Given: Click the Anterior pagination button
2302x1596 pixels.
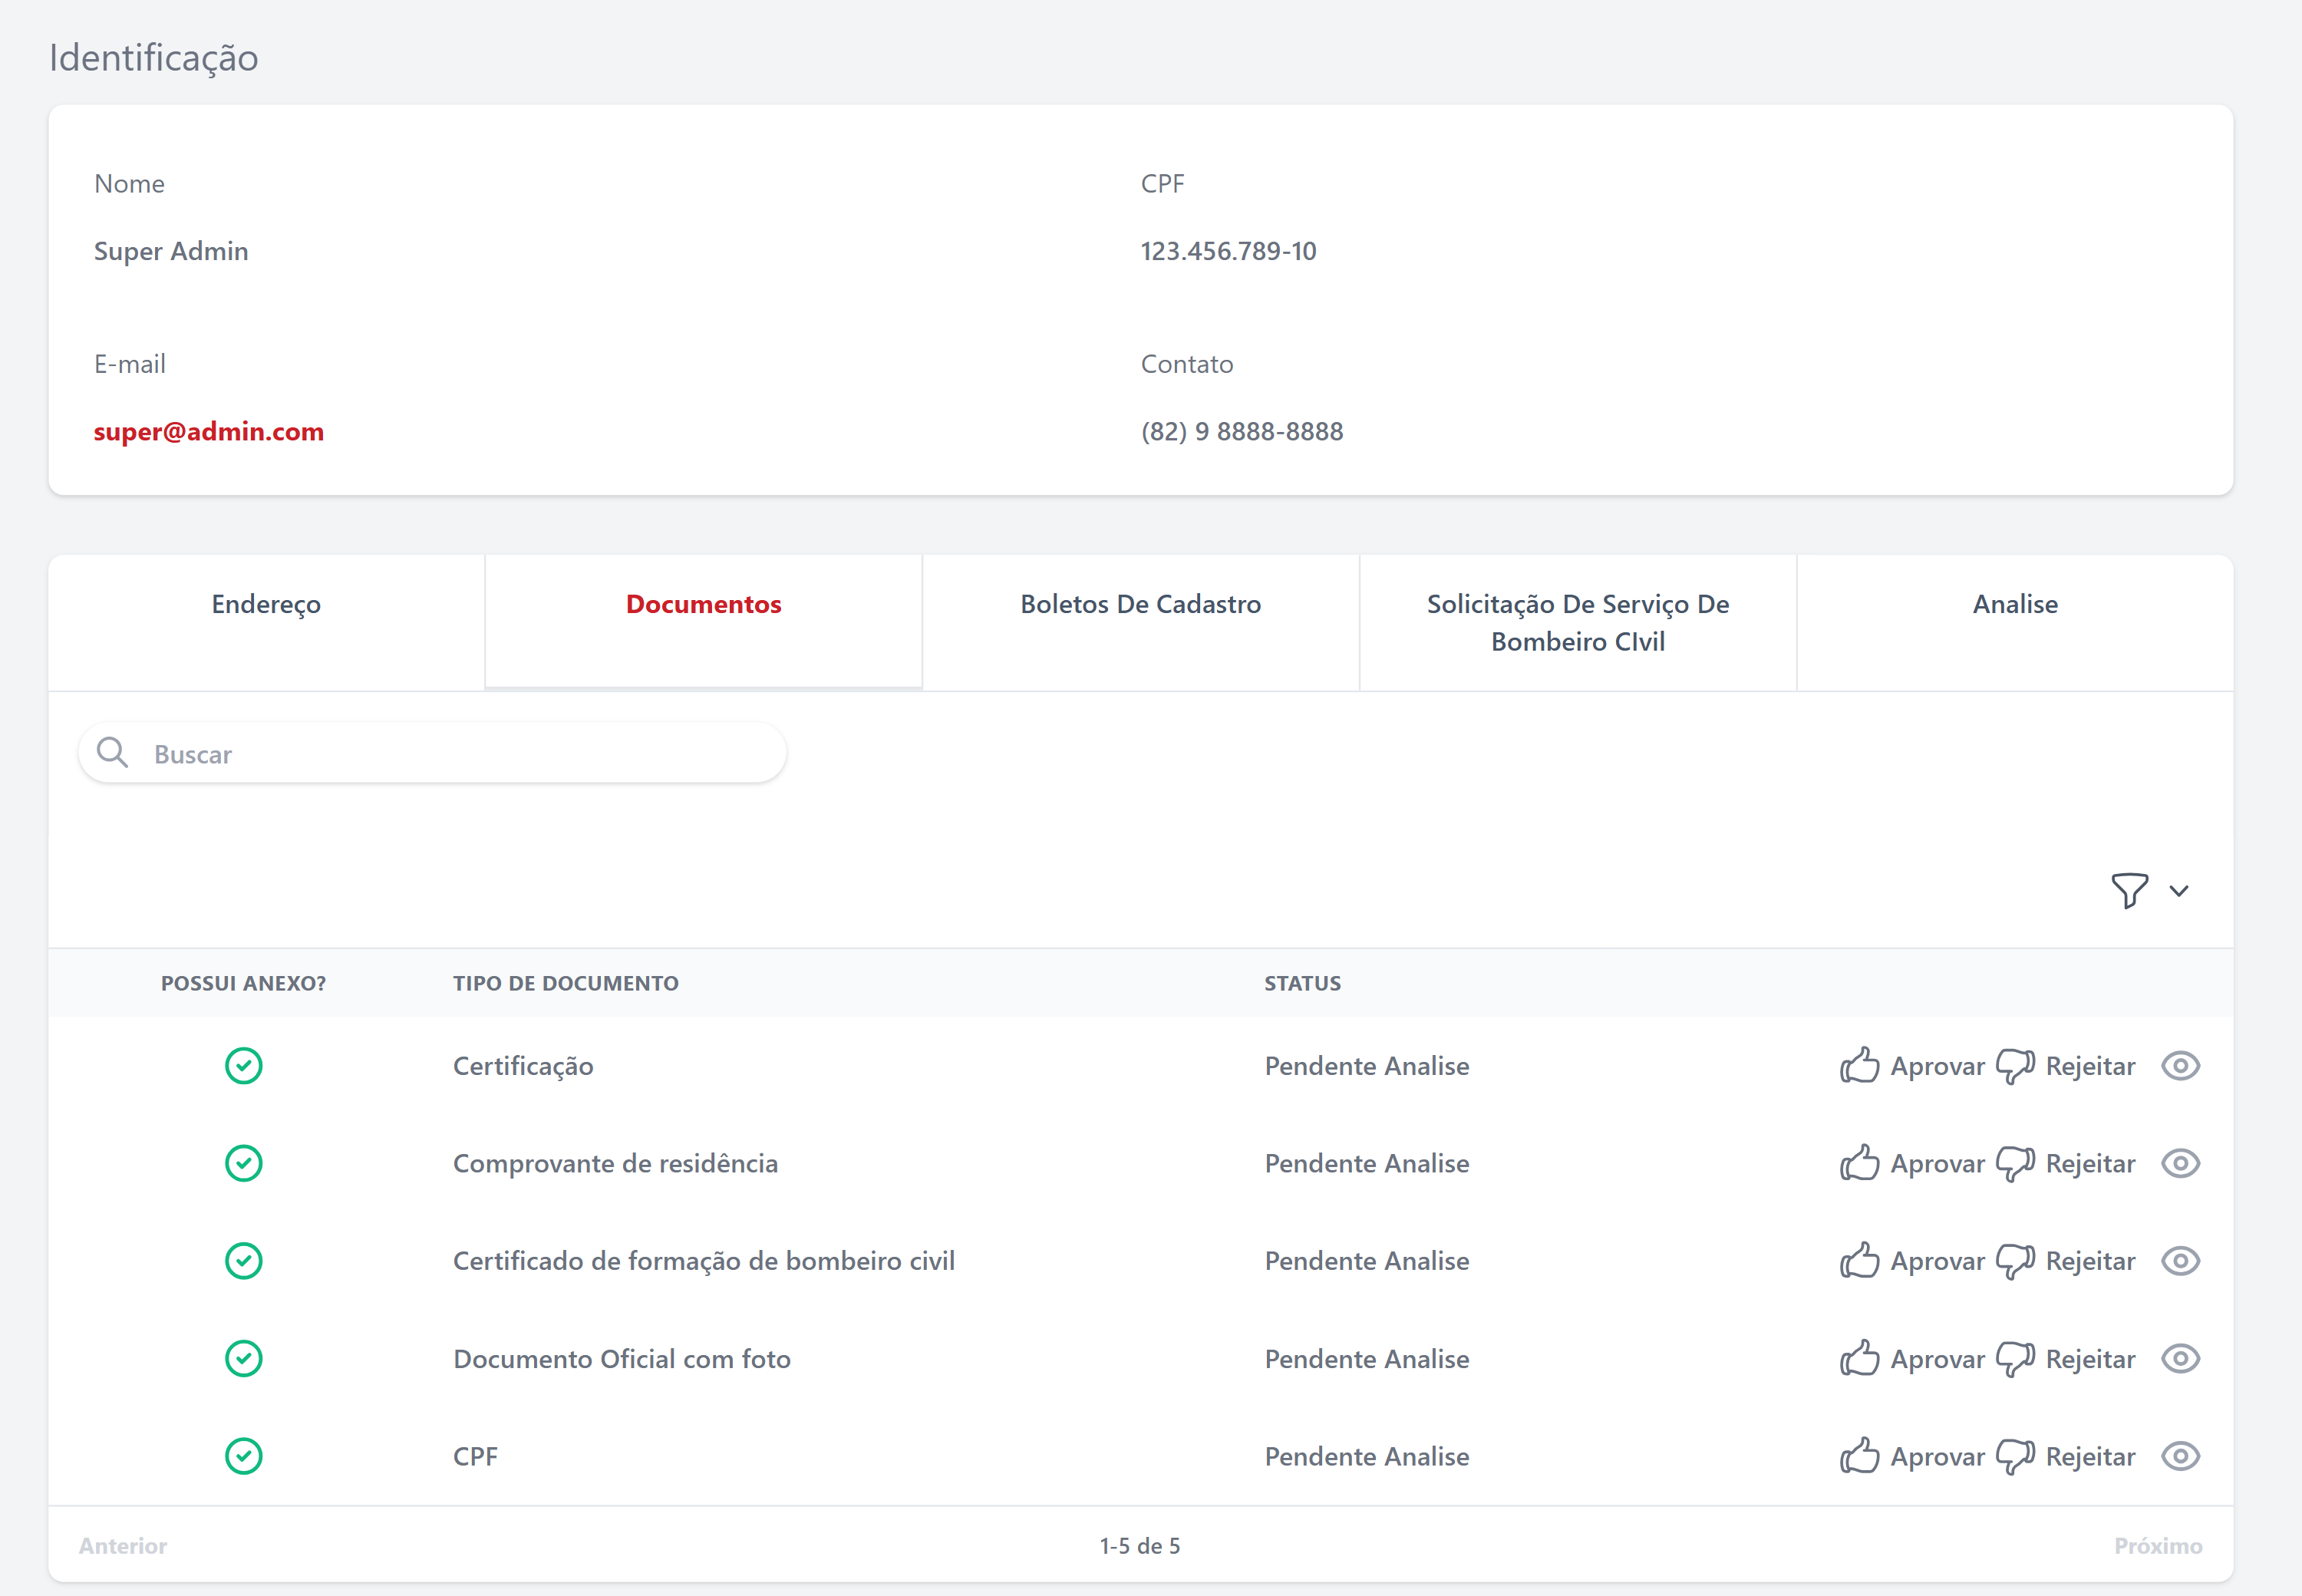Looking at the screenshot, I should [123, 1546].
